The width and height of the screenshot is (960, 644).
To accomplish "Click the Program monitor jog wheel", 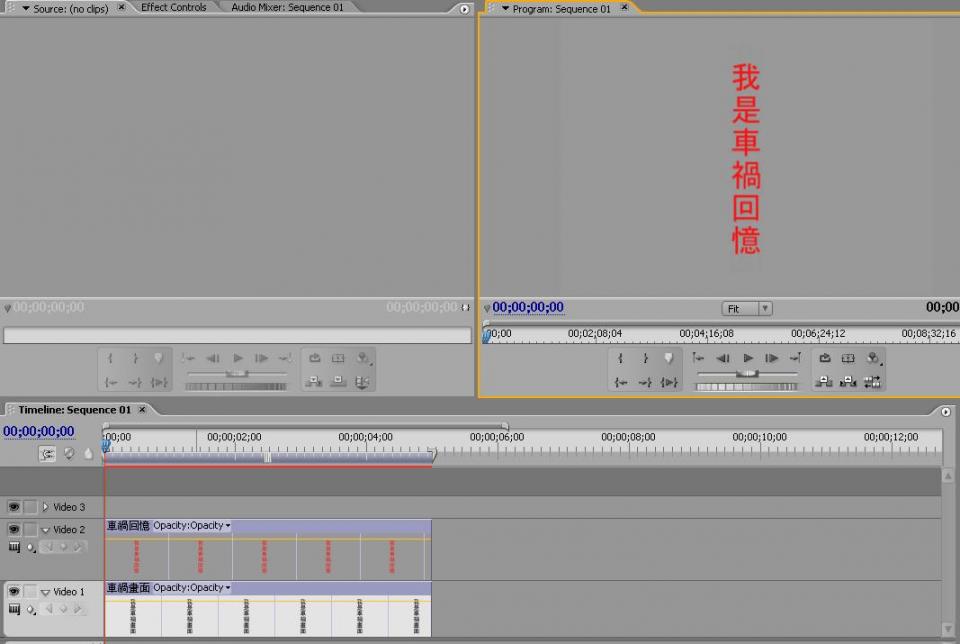I will point(747,387).
